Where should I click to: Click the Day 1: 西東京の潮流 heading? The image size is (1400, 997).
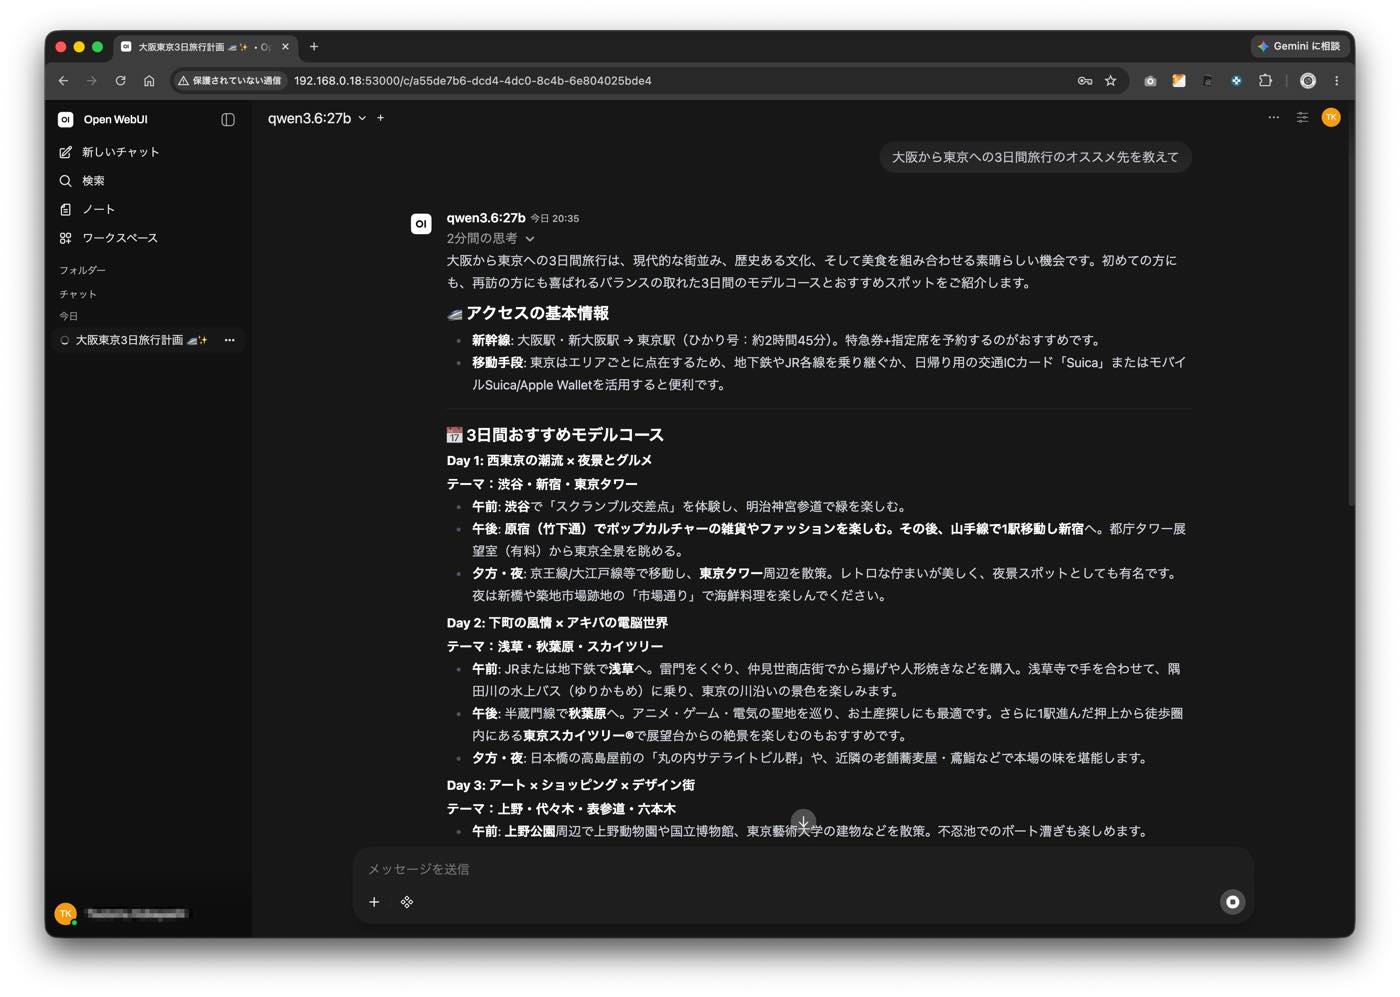549,461
